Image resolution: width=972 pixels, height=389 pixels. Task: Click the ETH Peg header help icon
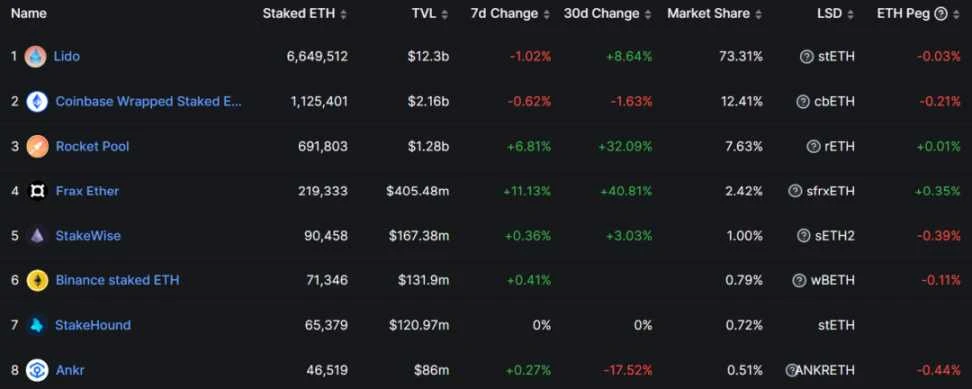coord(940,14)
